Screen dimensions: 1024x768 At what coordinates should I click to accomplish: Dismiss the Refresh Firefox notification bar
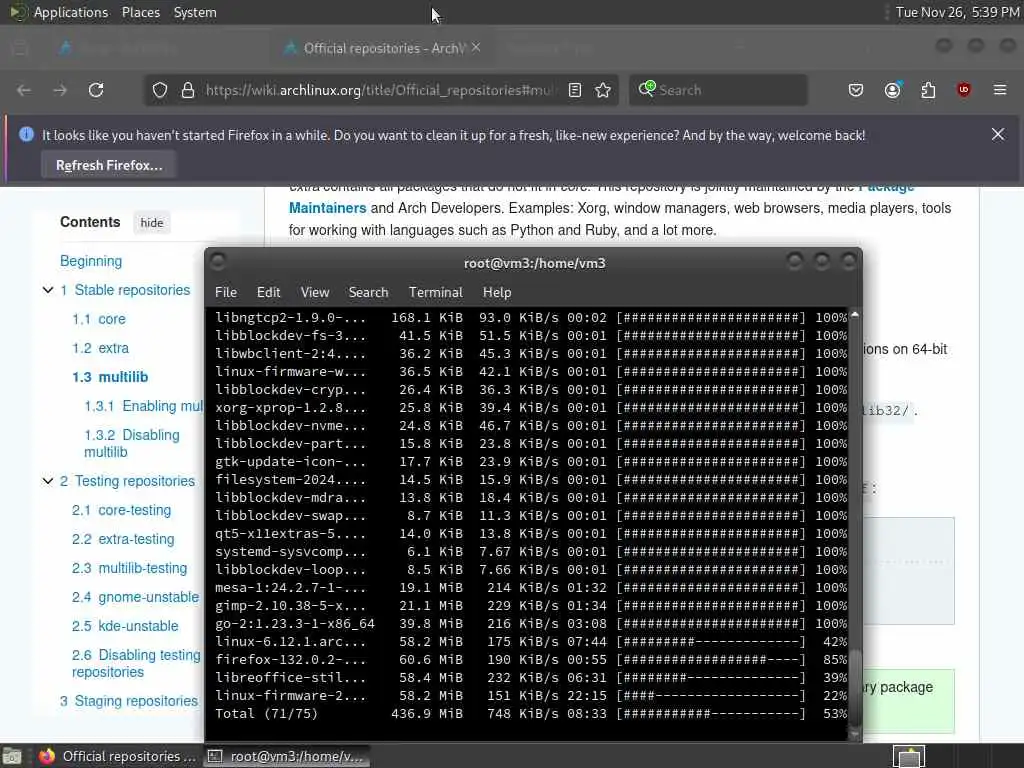[x=998, y=134]
